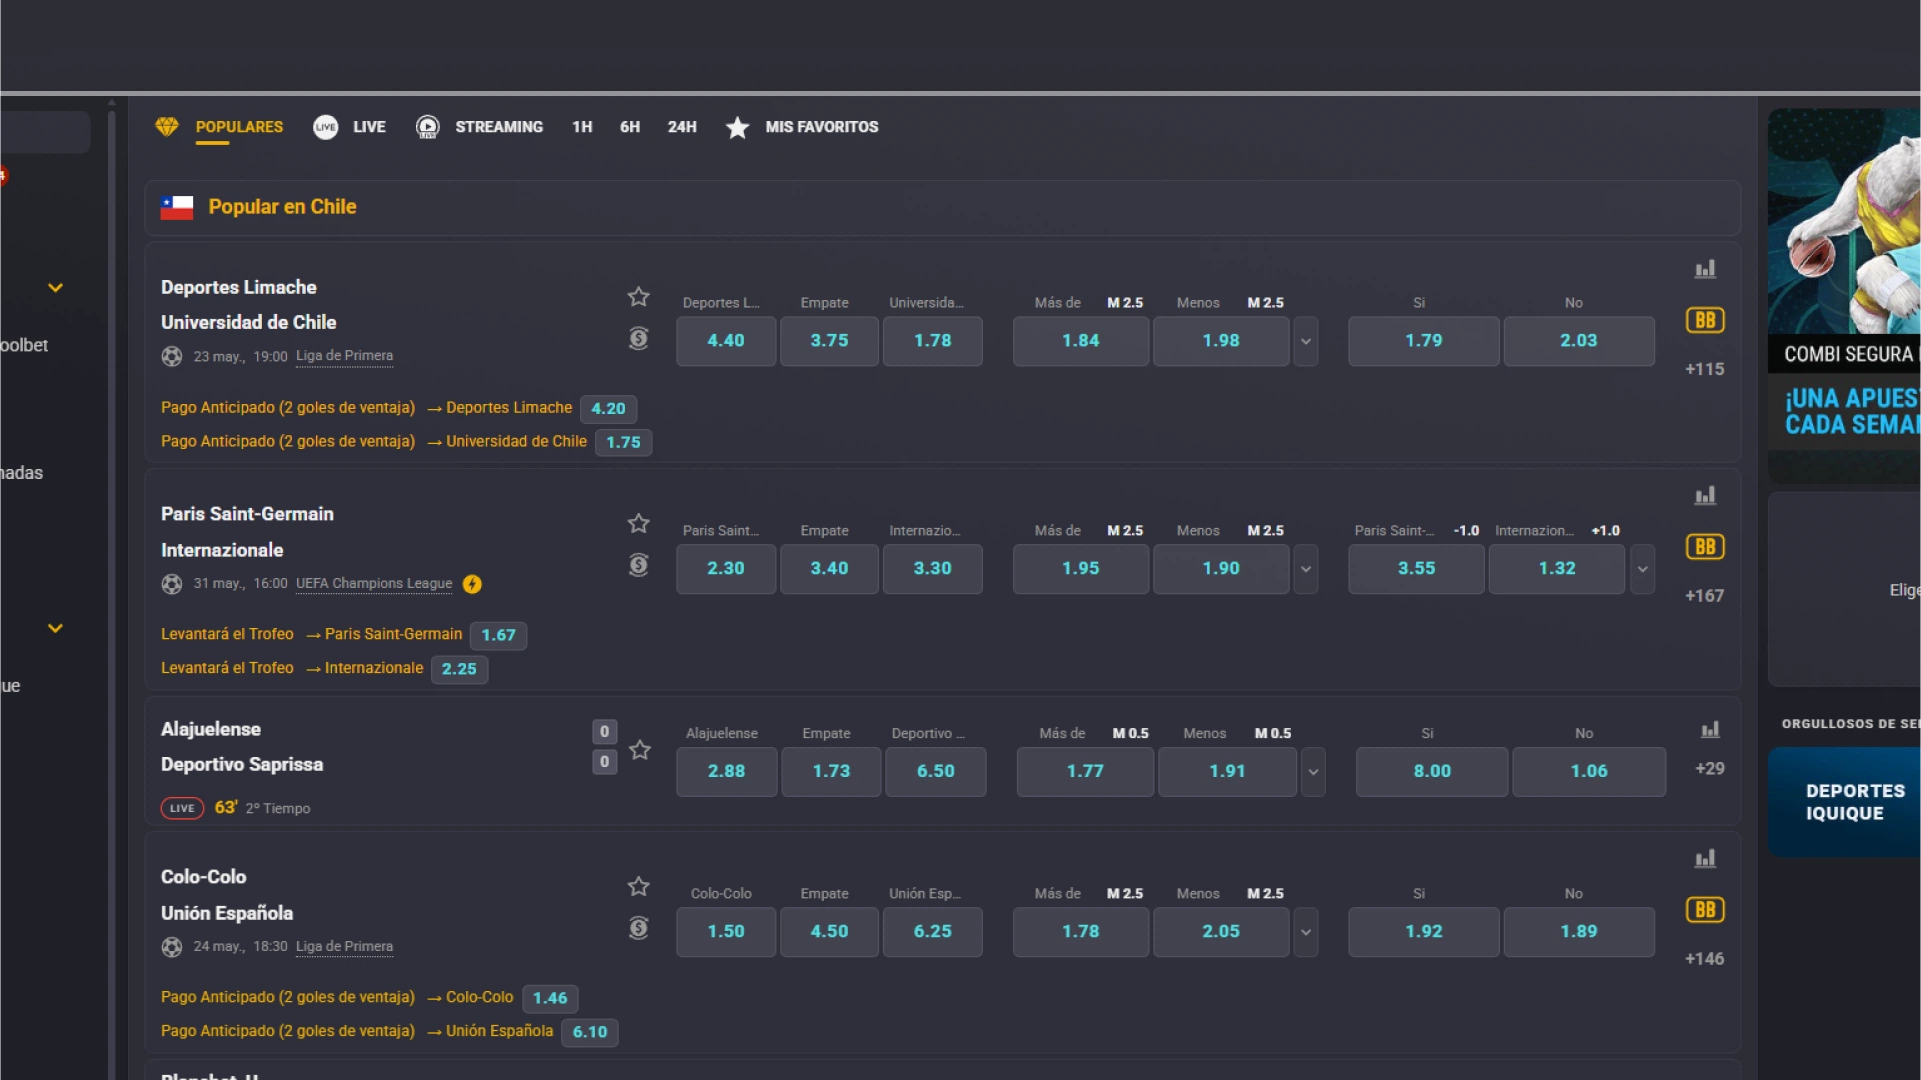The height and width of the screenshot is (1080, 1921).
Task: Filter matches by 24H
Action: tap(682, 127)
